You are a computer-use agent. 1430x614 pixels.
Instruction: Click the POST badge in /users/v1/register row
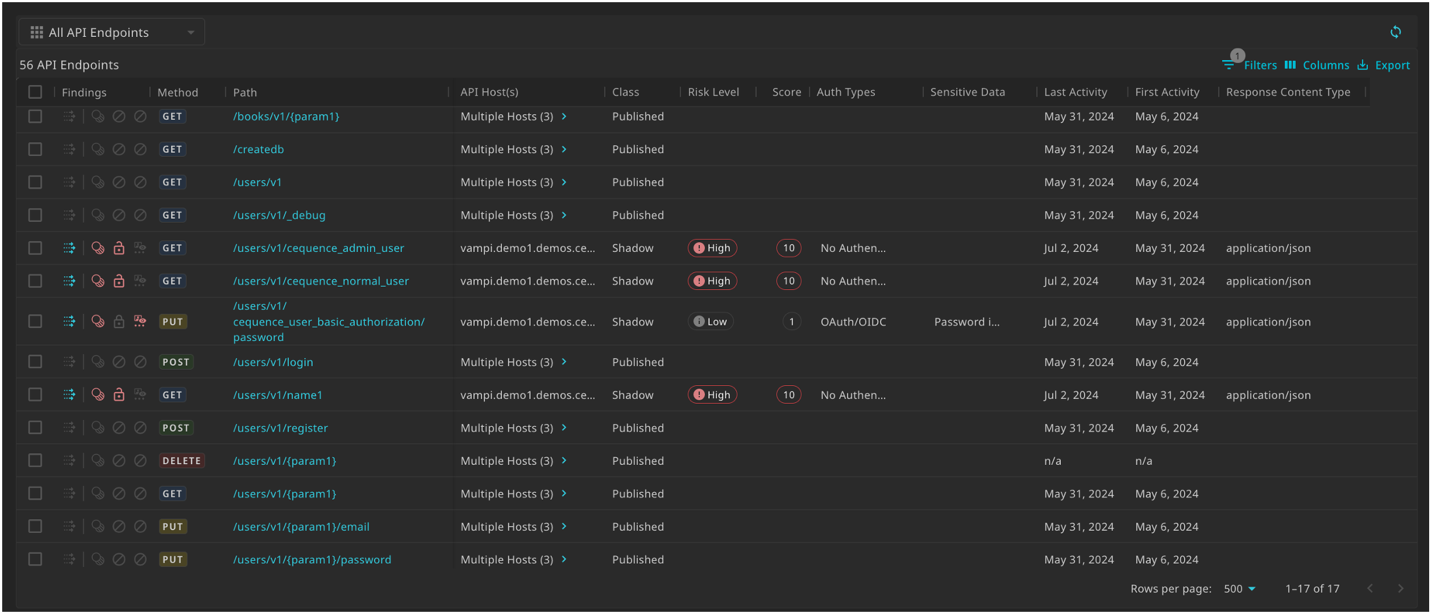[x=176, y=428]
